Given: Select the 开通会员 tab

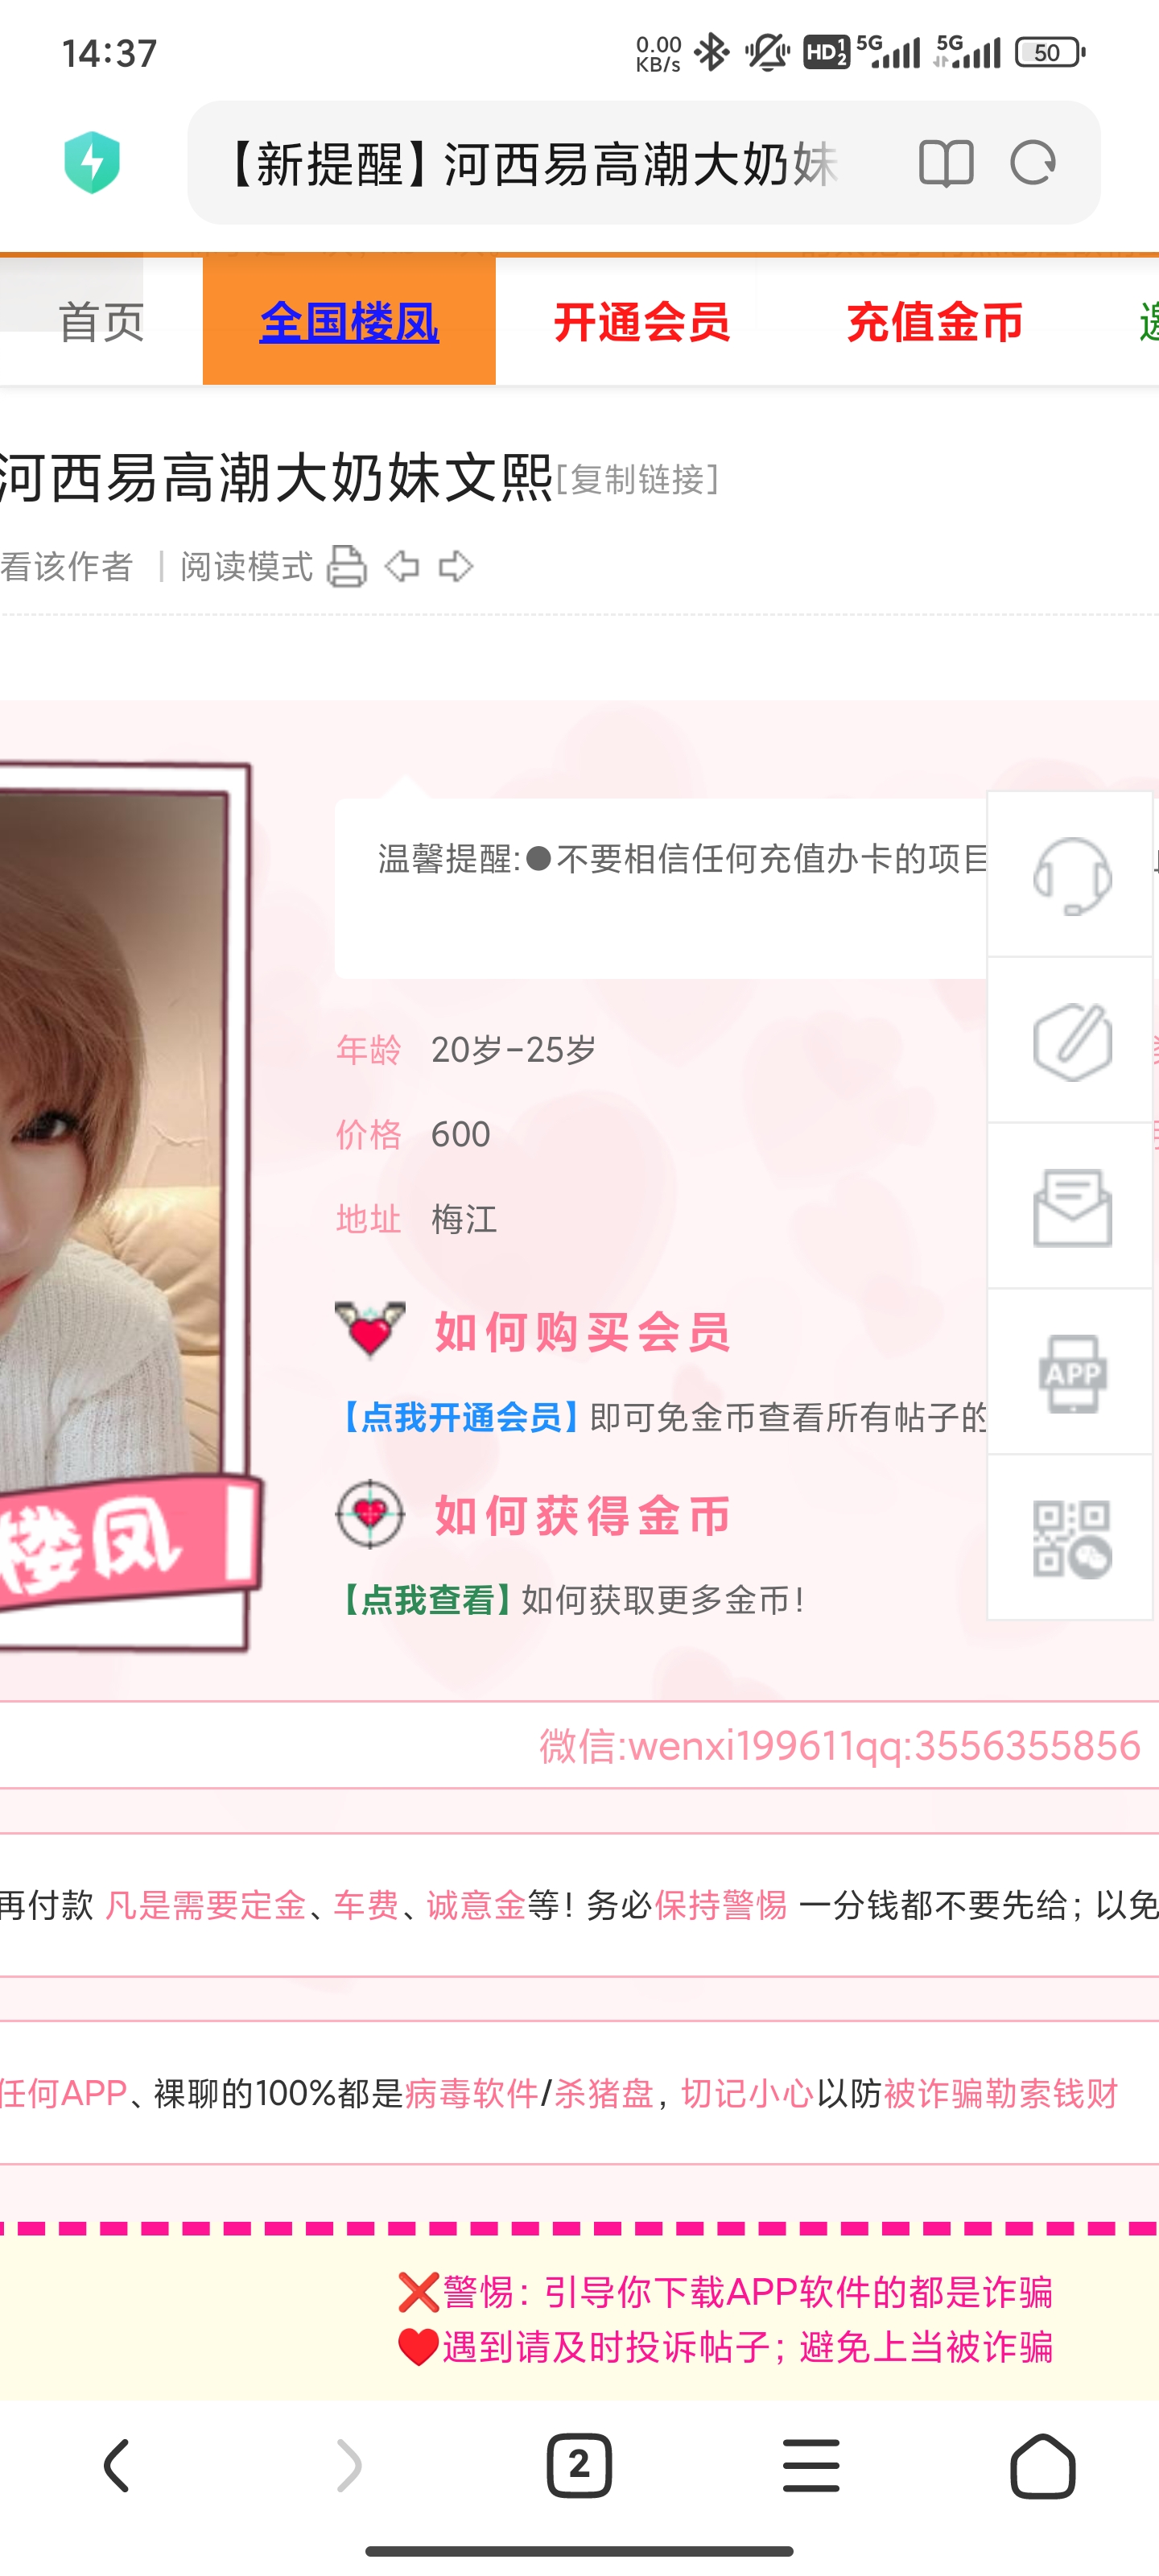Looking at the screenshot, I should 641,322.
